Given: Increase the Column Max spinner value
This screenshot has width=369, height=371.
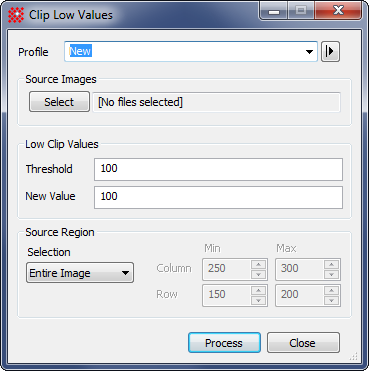Looking at the screenshot, I should pos(331,264).
